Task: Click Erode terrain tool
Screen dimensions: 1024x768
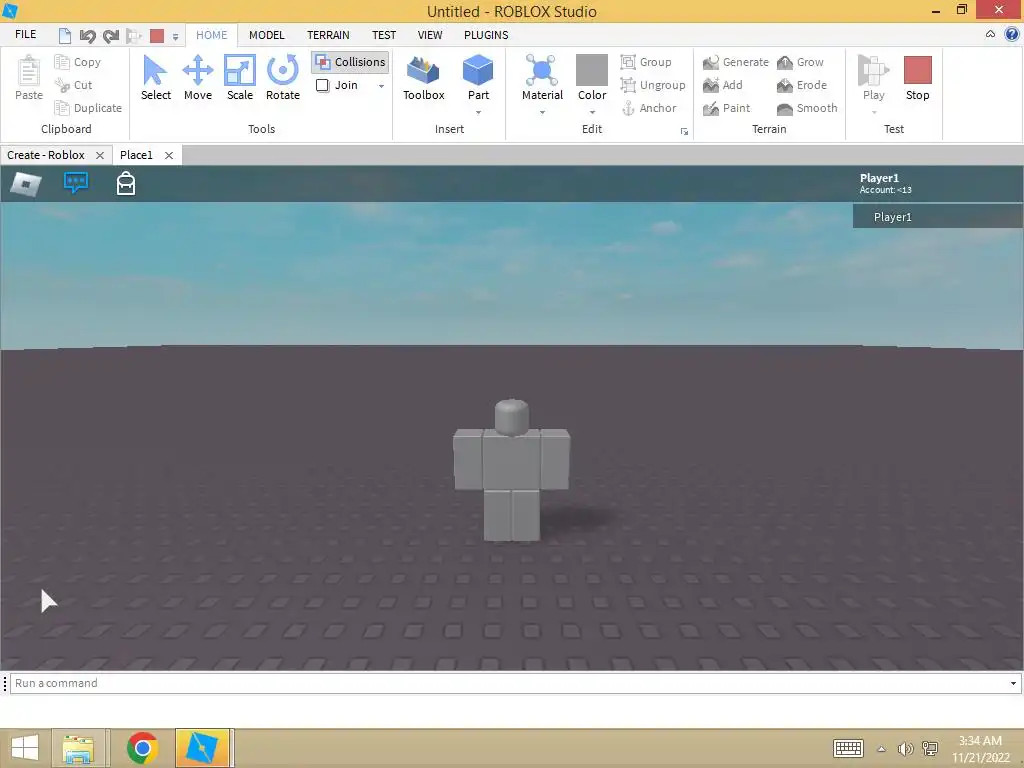Action: tap(802, 85)
